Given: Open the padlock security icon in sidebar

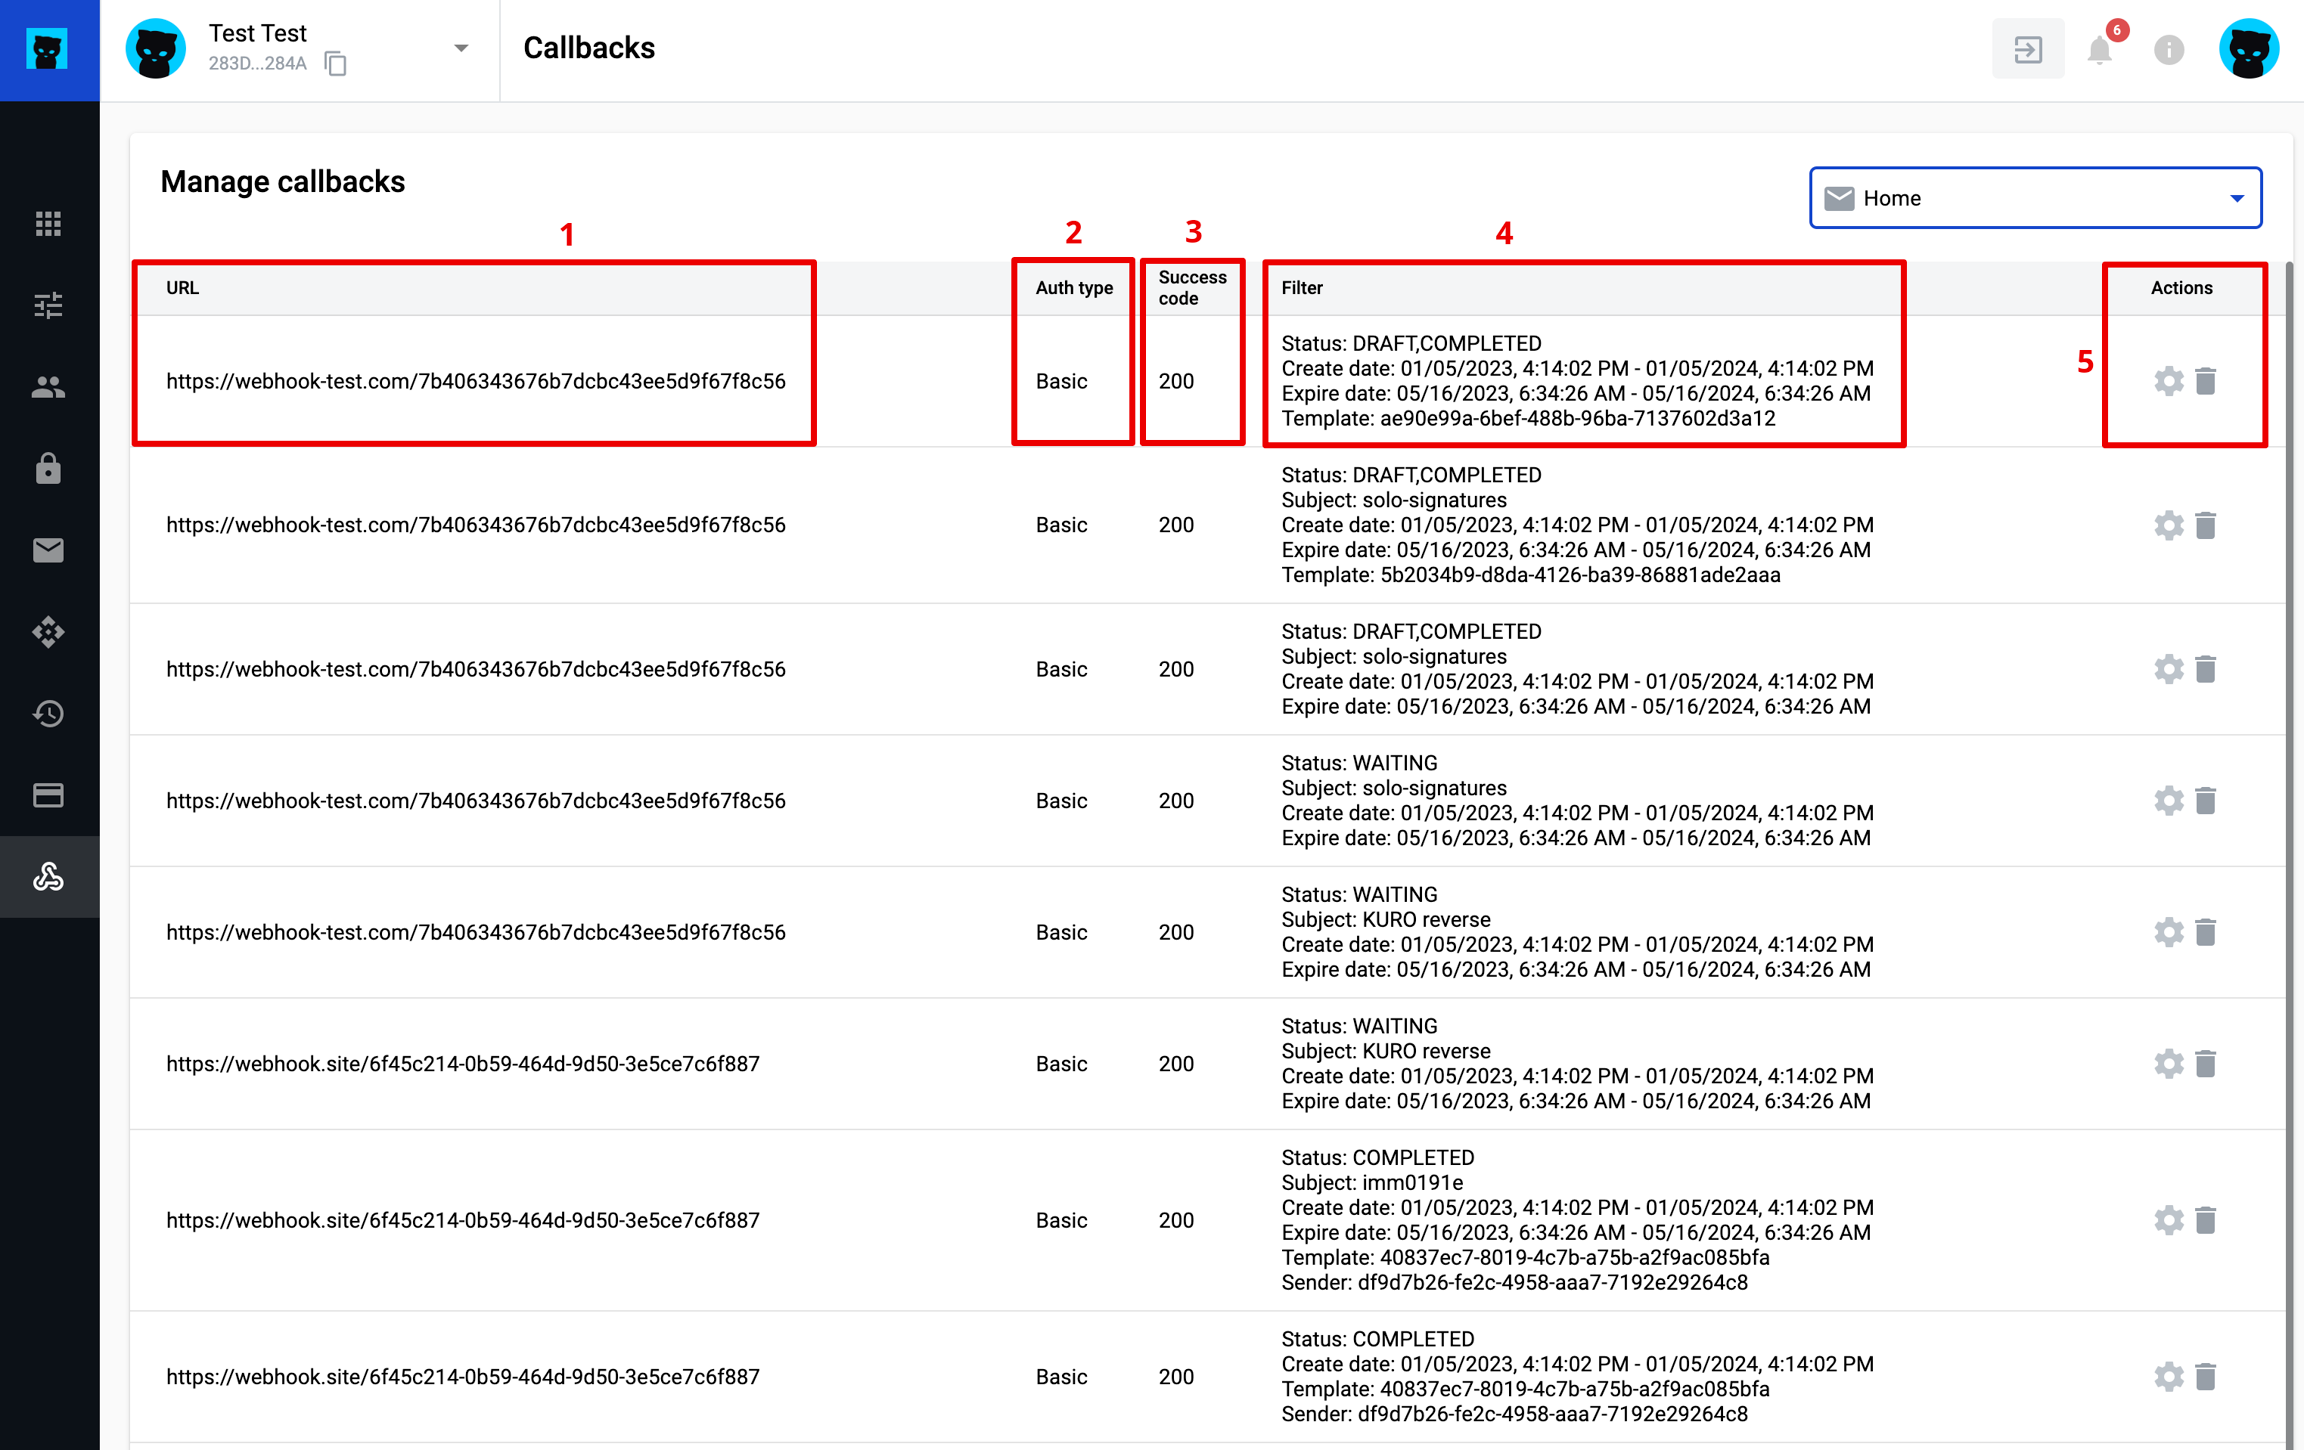Looking at the screenshot, I should click(x=48, y=469).
